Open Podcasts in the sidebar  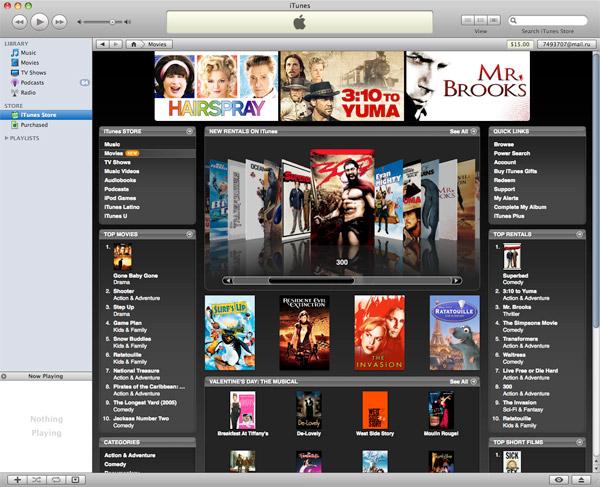[x=32, y=83]
